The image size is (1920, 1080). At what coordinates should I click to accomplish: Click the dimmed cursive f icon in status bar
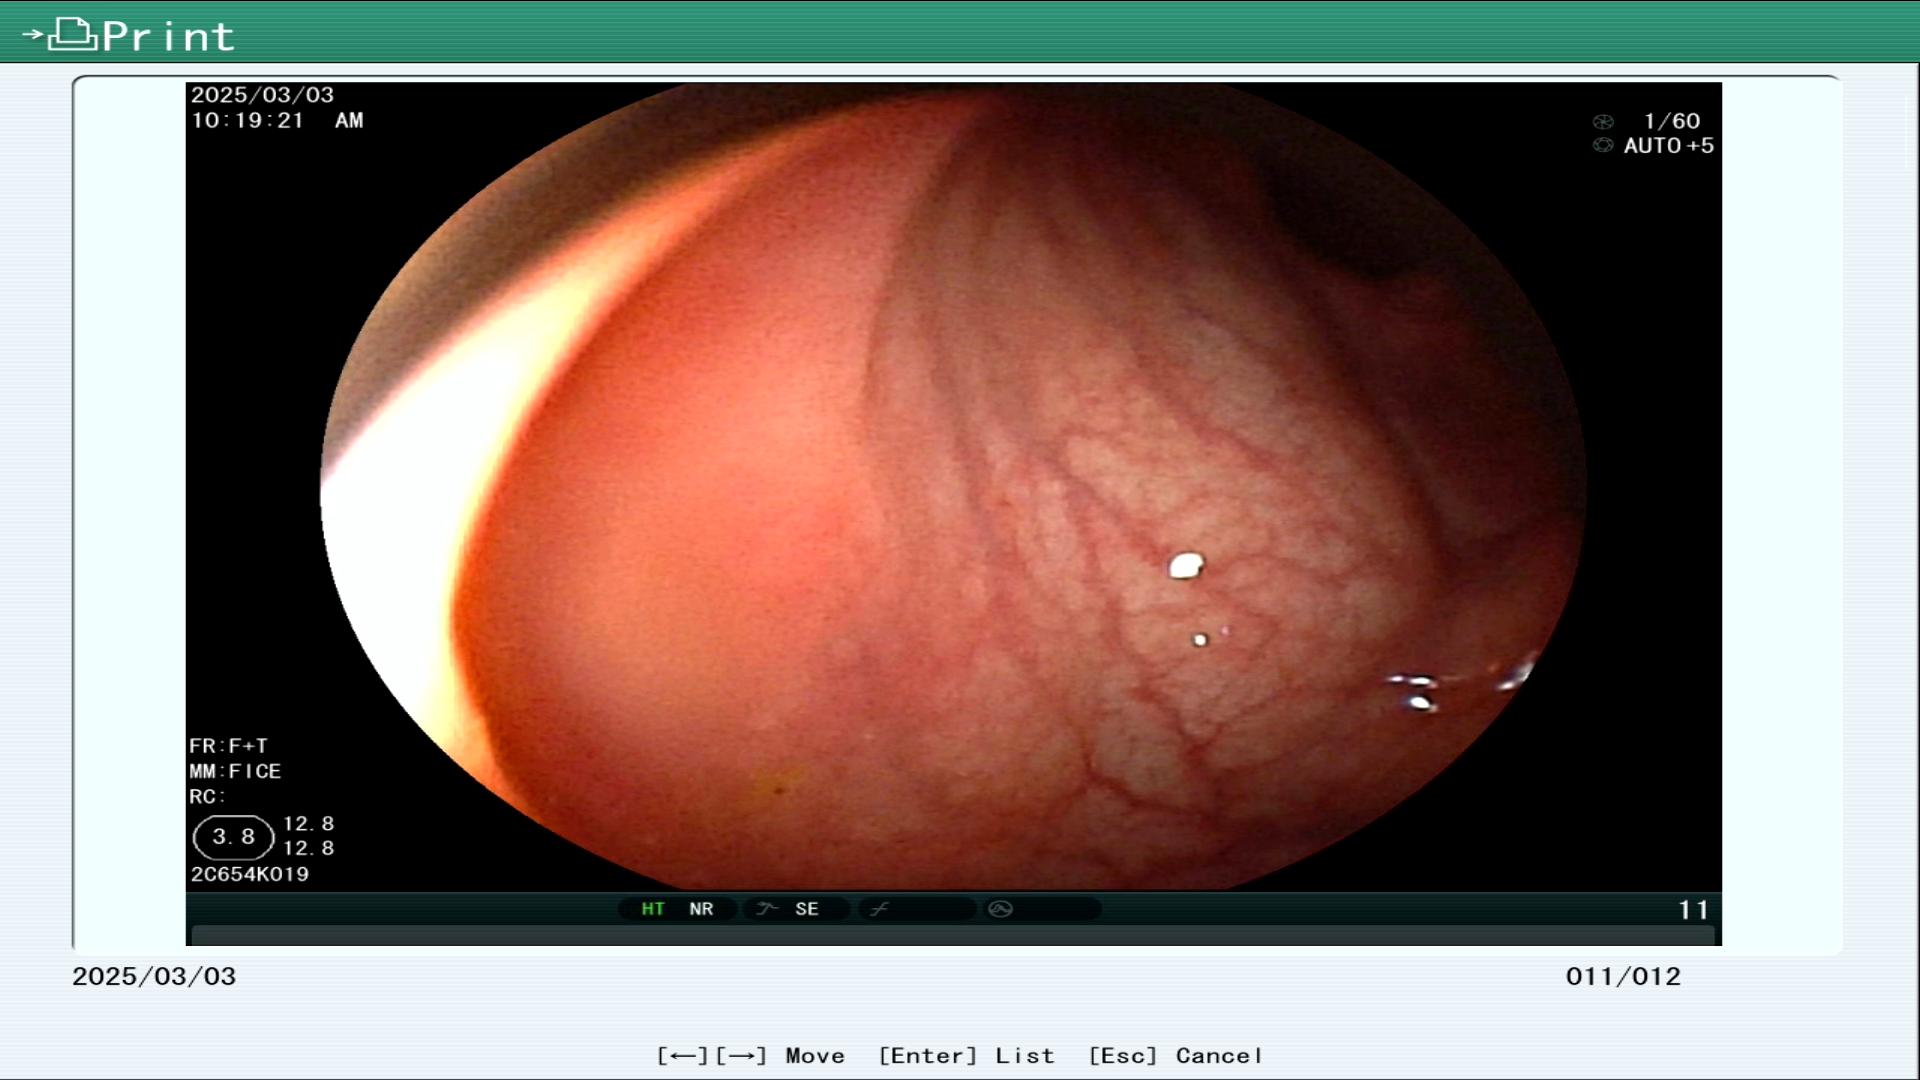(879, 909)
